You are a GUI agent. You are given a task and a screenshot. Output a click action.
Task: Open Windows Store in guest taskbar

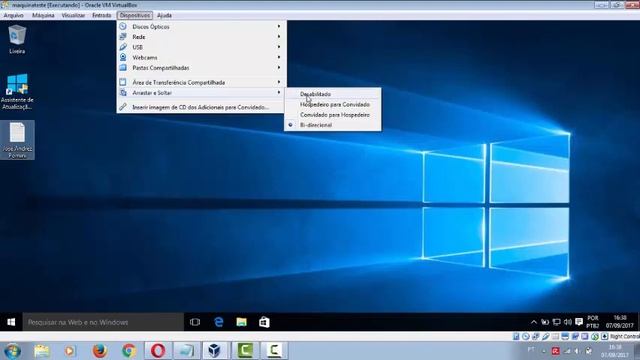click(x=264, y=322)
